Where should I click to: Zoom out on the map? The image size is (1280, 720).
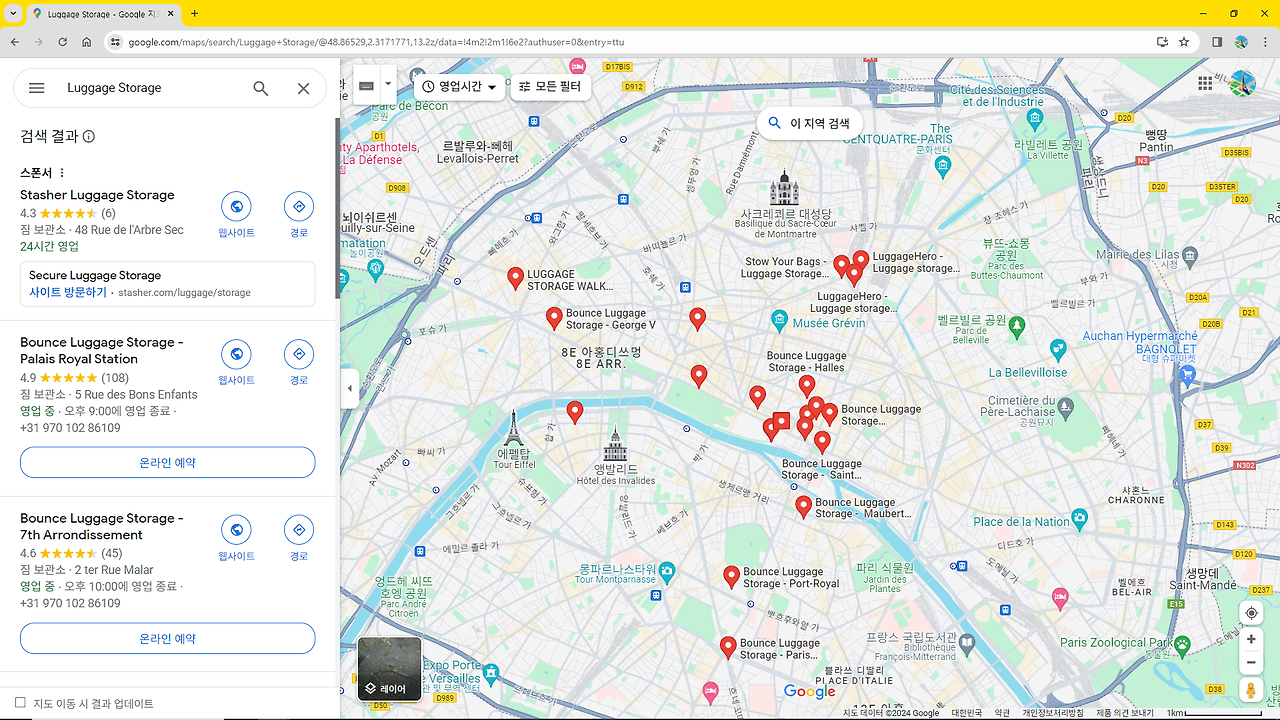pos(1251,662)
